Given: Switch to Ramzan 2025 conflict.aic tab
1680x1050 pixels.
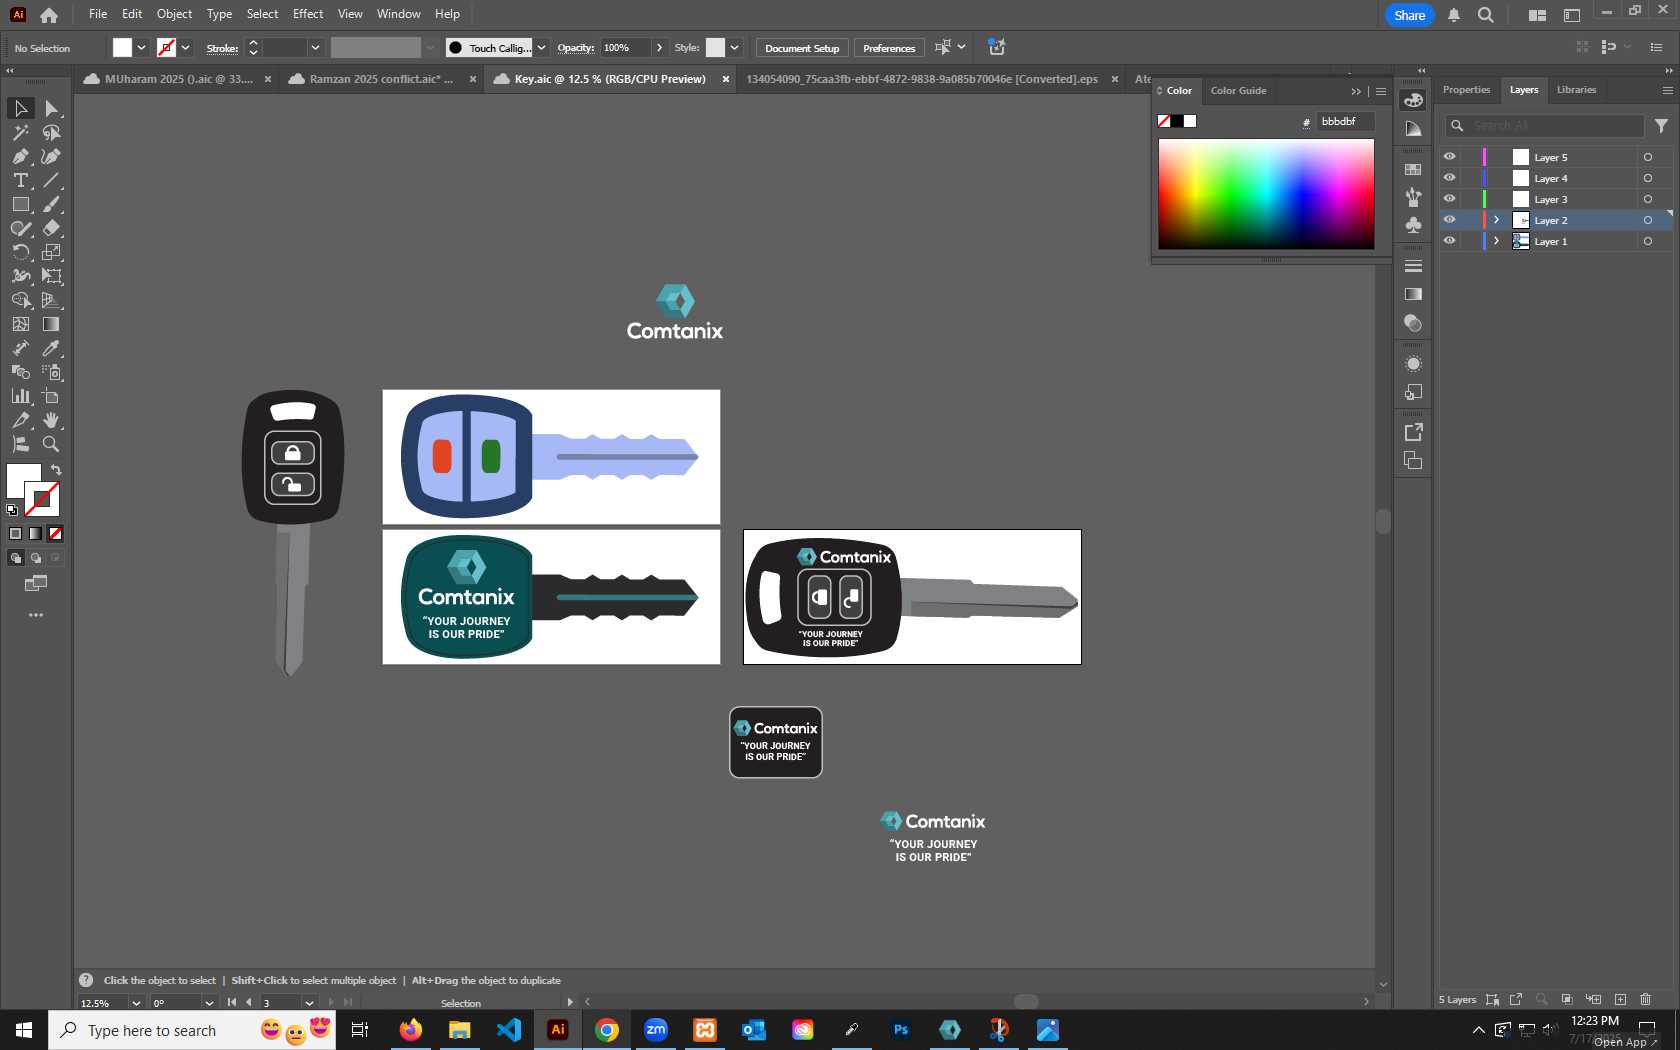Looking at the screenshot, I should (381, 79).
